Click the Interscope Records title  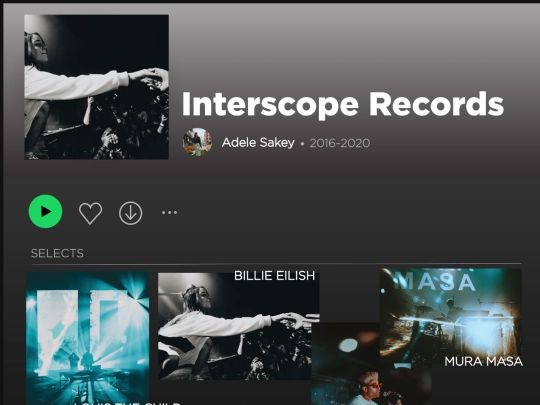(x=343, y=105)
